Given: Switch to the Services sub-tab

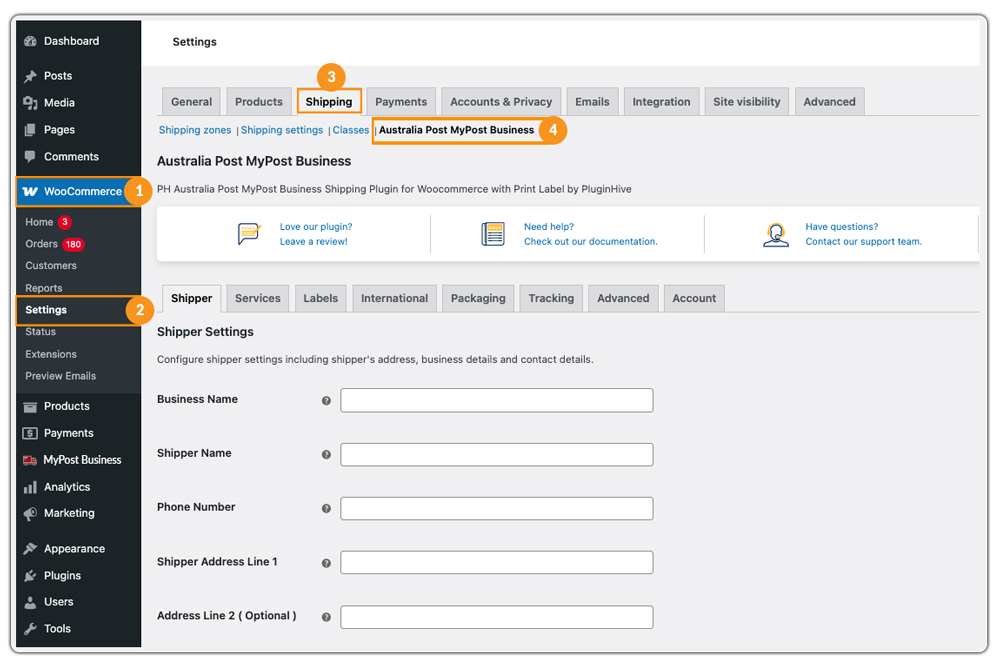Looking at the screenshot, I should pyautogui.click(x=258, y=298).
